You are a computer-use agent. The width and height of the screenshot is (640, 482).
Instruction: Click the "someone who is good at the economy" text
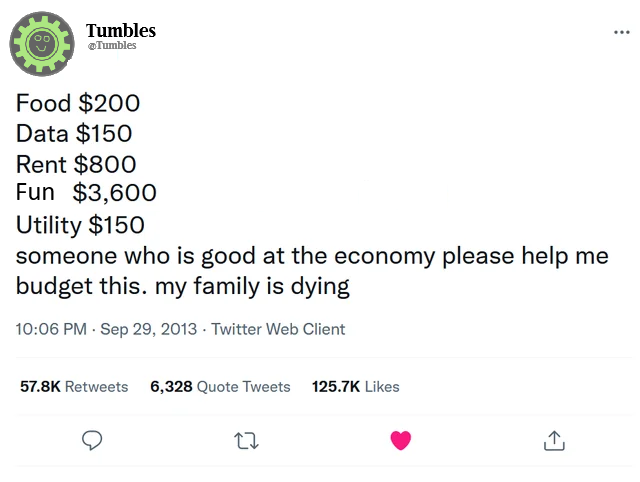tap(225, 255)
